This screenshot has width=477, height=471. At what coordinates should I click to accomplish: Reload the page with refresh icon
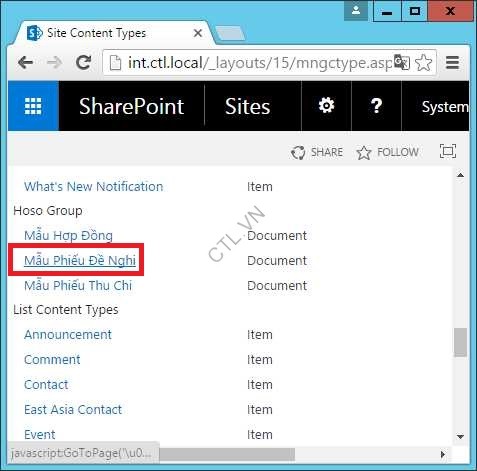[83, 62]
